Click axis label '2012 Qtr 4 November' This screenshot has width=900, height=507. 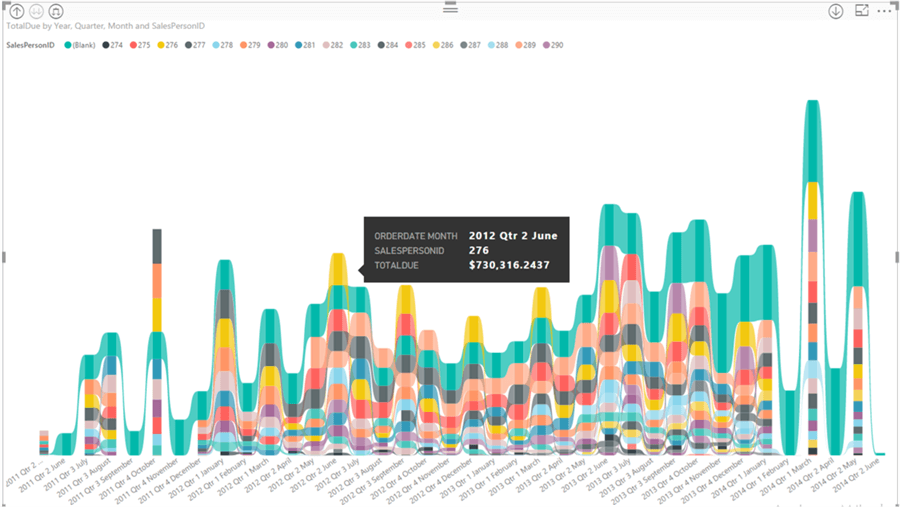pos(420,480)
